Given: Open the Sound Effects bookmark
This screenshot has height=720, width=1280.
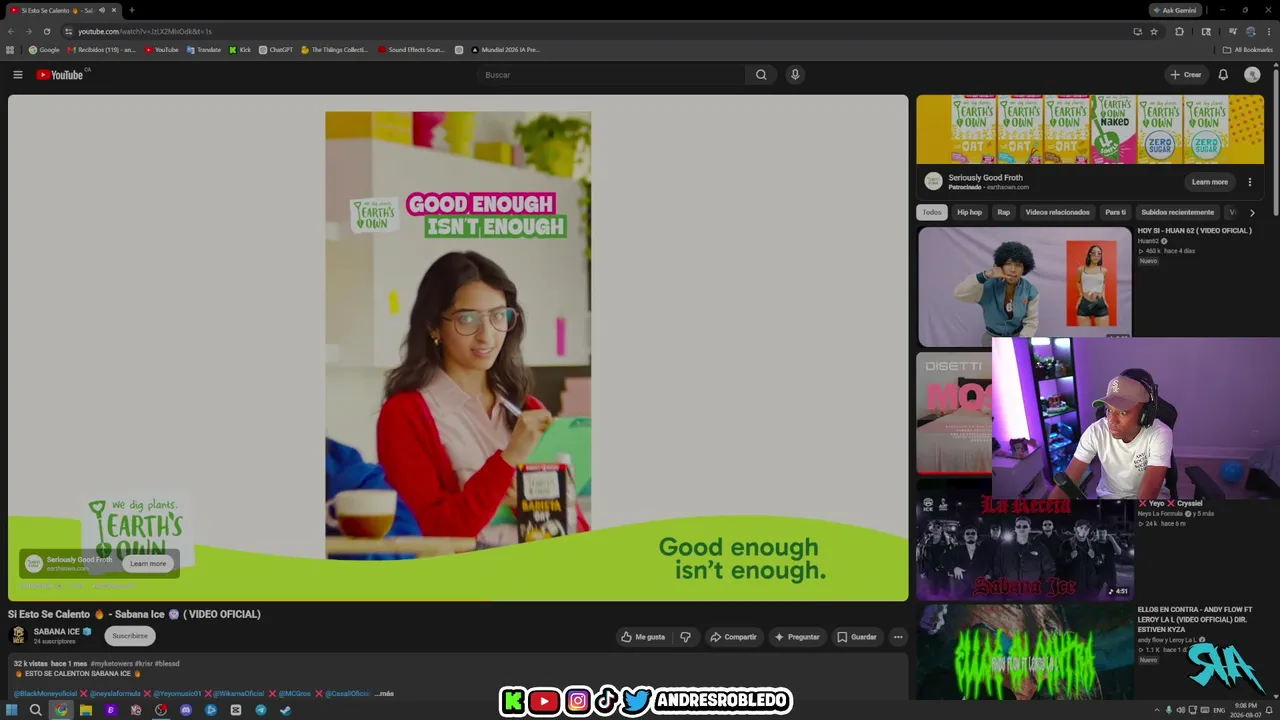Looking at the screenshot, I should pos(411,50).
